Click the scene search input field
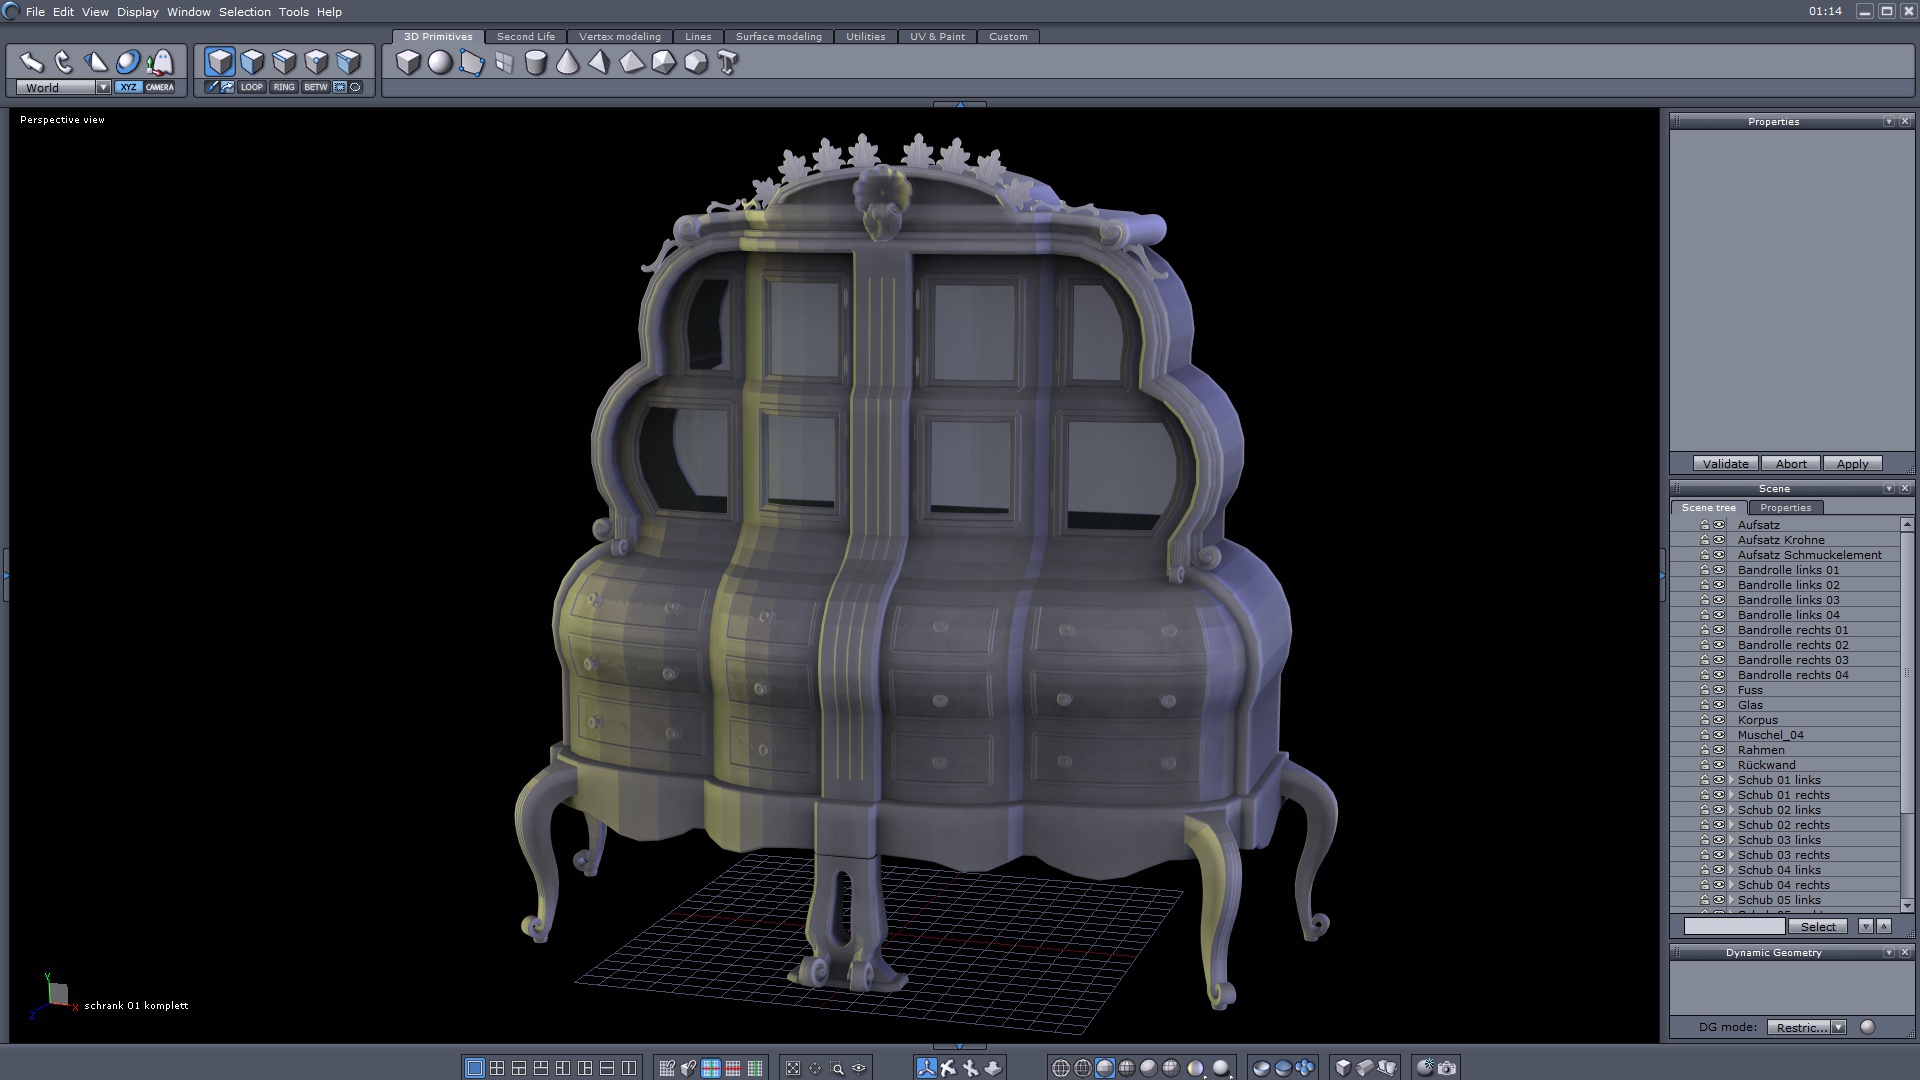1920x1080 pixels. click(1733, 927)
